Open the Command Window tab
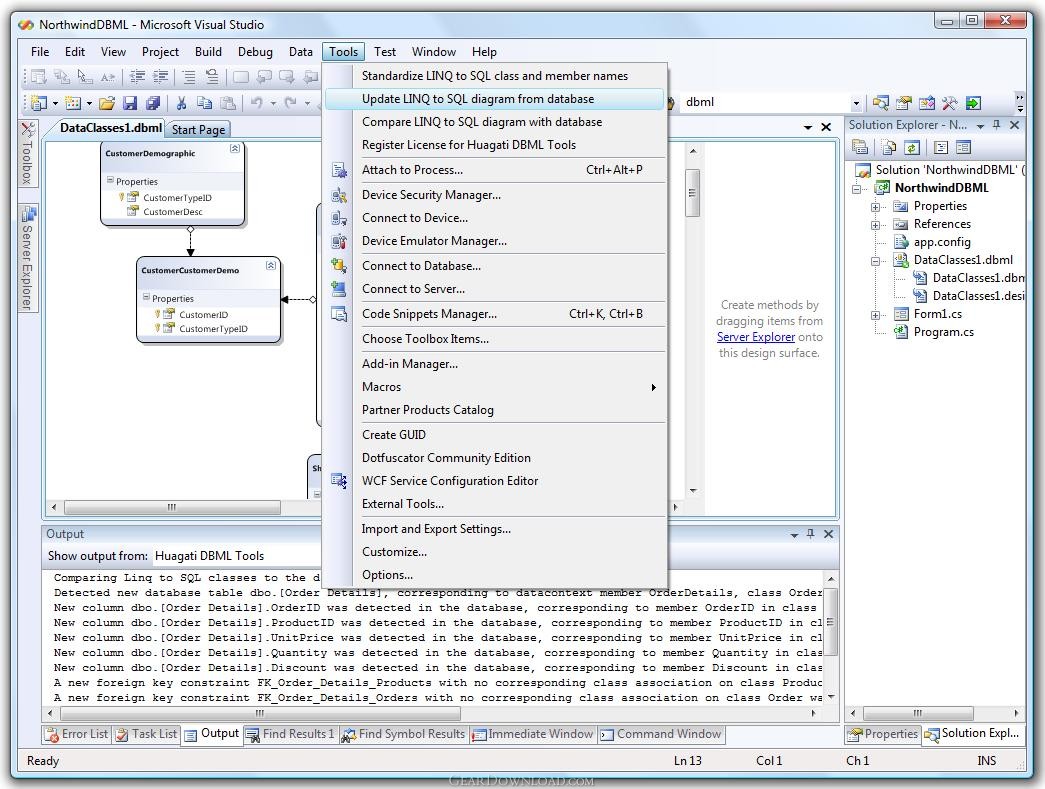Image resolution: width=1045 pixels, height=789 pixels. click(661, 734)
